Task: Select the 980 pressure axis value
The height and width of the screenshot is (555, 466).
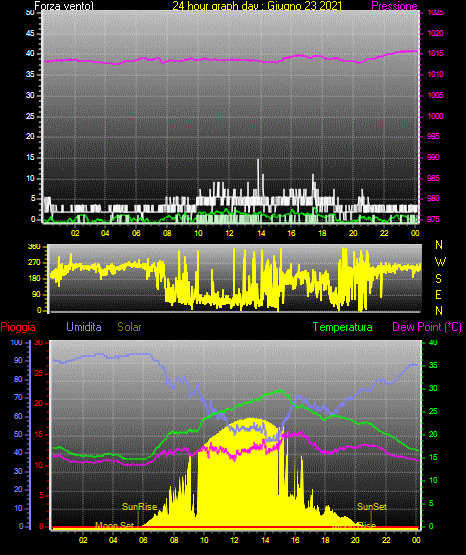Action: 433,198
